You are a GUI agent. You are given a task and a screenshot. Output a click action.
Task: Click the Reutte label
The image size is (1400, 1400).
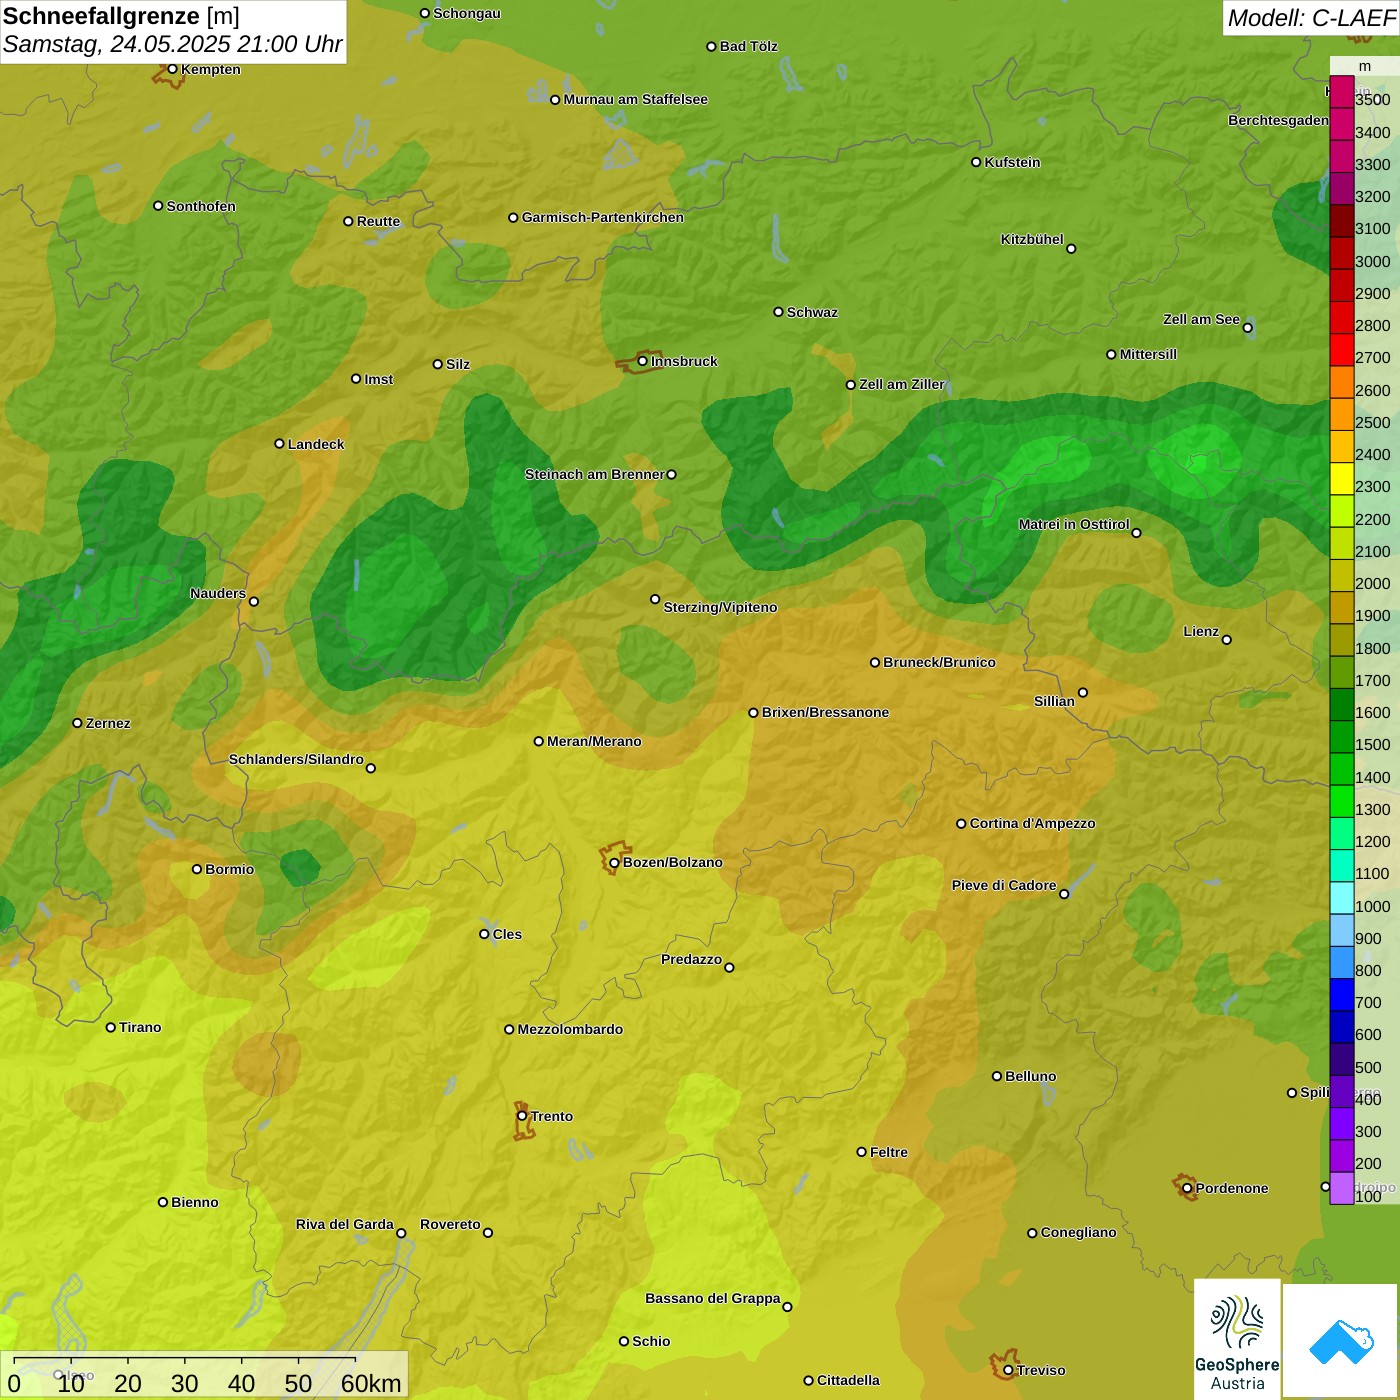[378, 221]
